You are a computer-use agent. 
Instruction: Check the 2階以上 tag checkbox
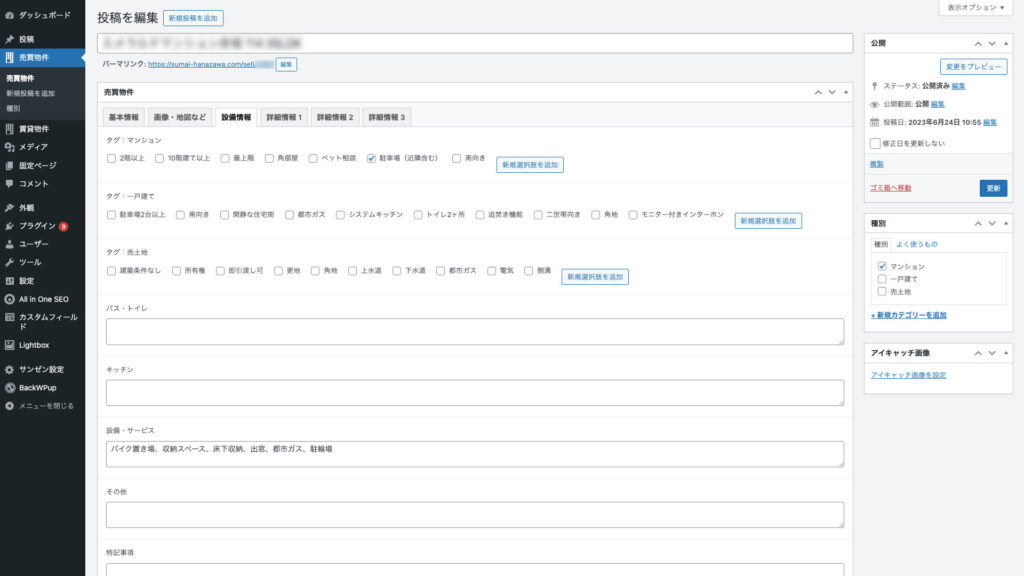pos(111,158)
